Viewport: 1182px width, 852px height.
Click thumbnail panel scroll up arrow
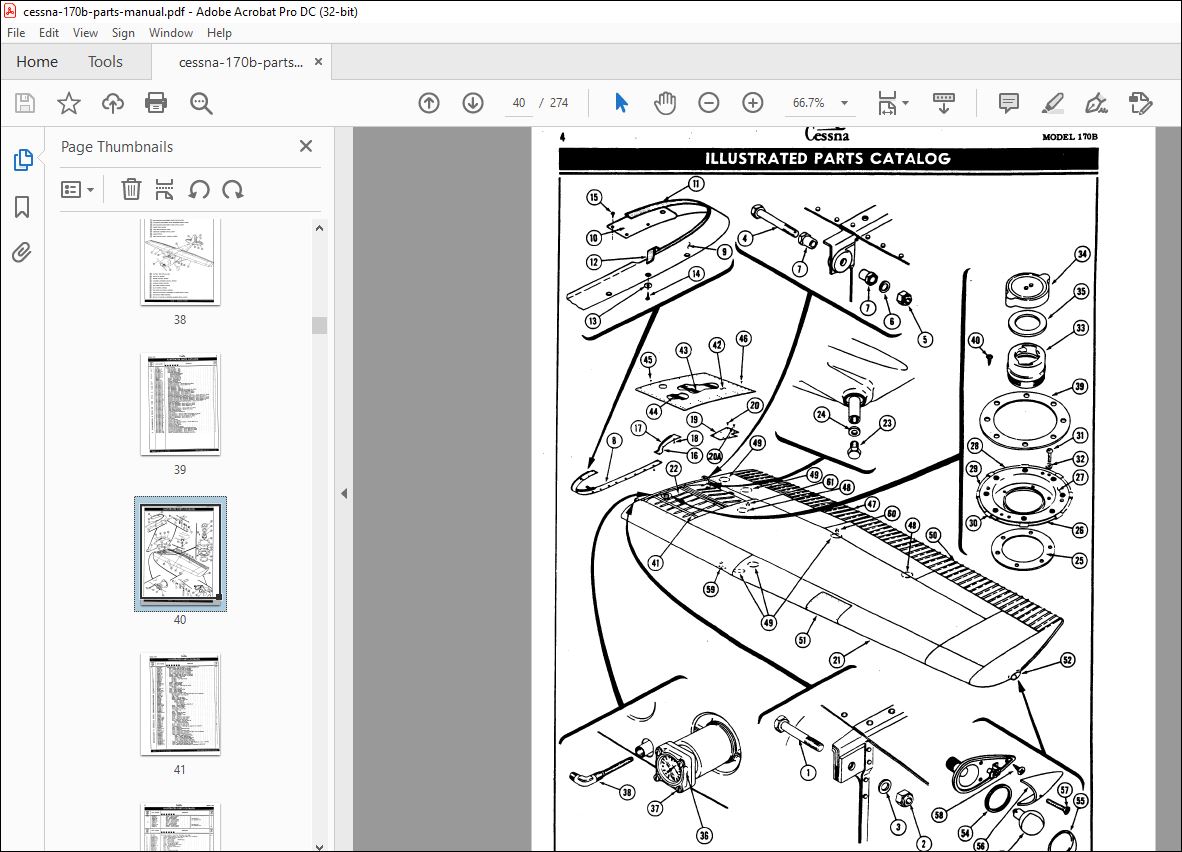pyautogui.click(x=320, y=228)
